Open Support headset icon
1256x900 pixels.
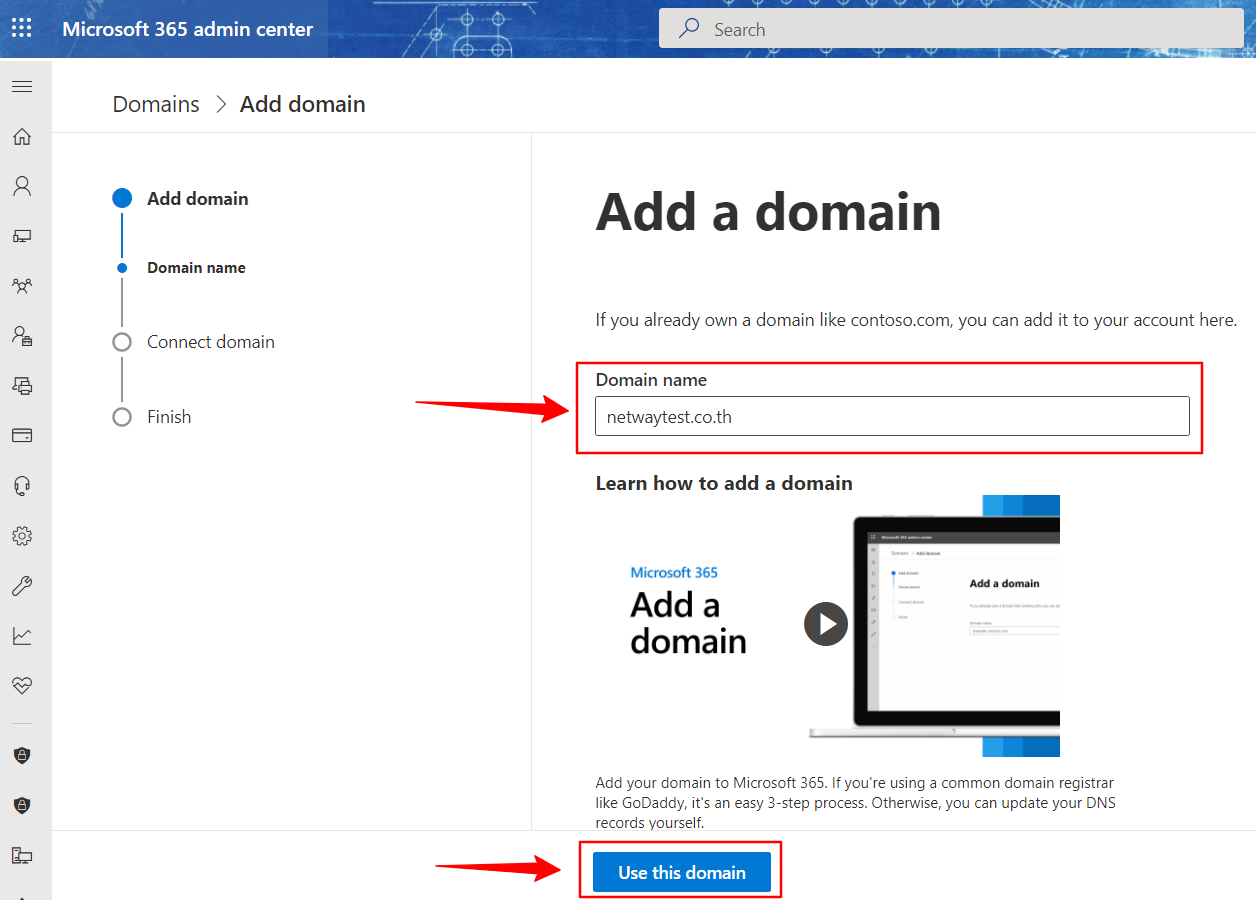click(22, 486)
